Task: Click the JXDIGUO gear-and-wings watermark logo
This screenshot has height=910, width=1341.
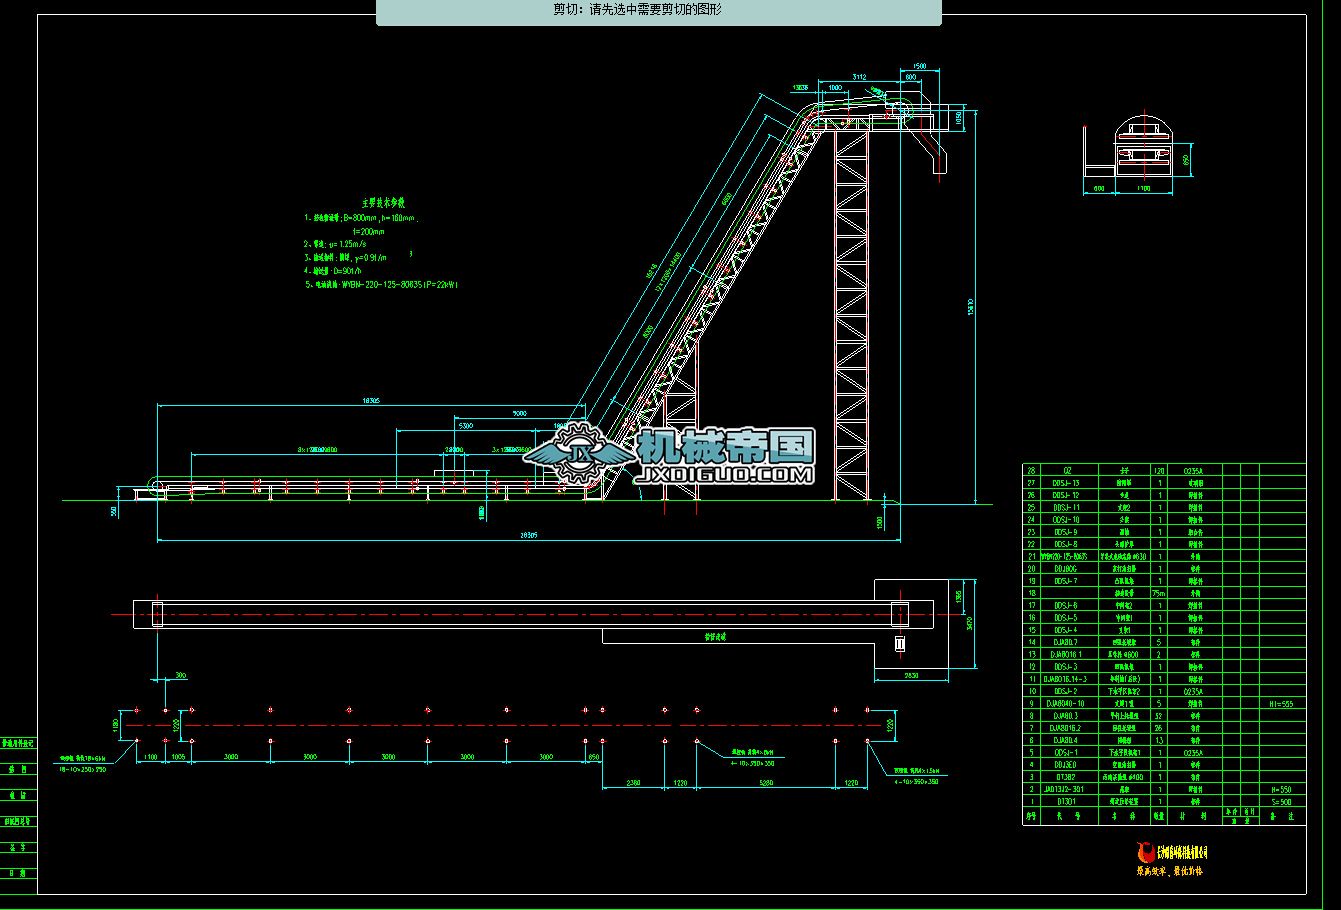Action: point(578,457)
